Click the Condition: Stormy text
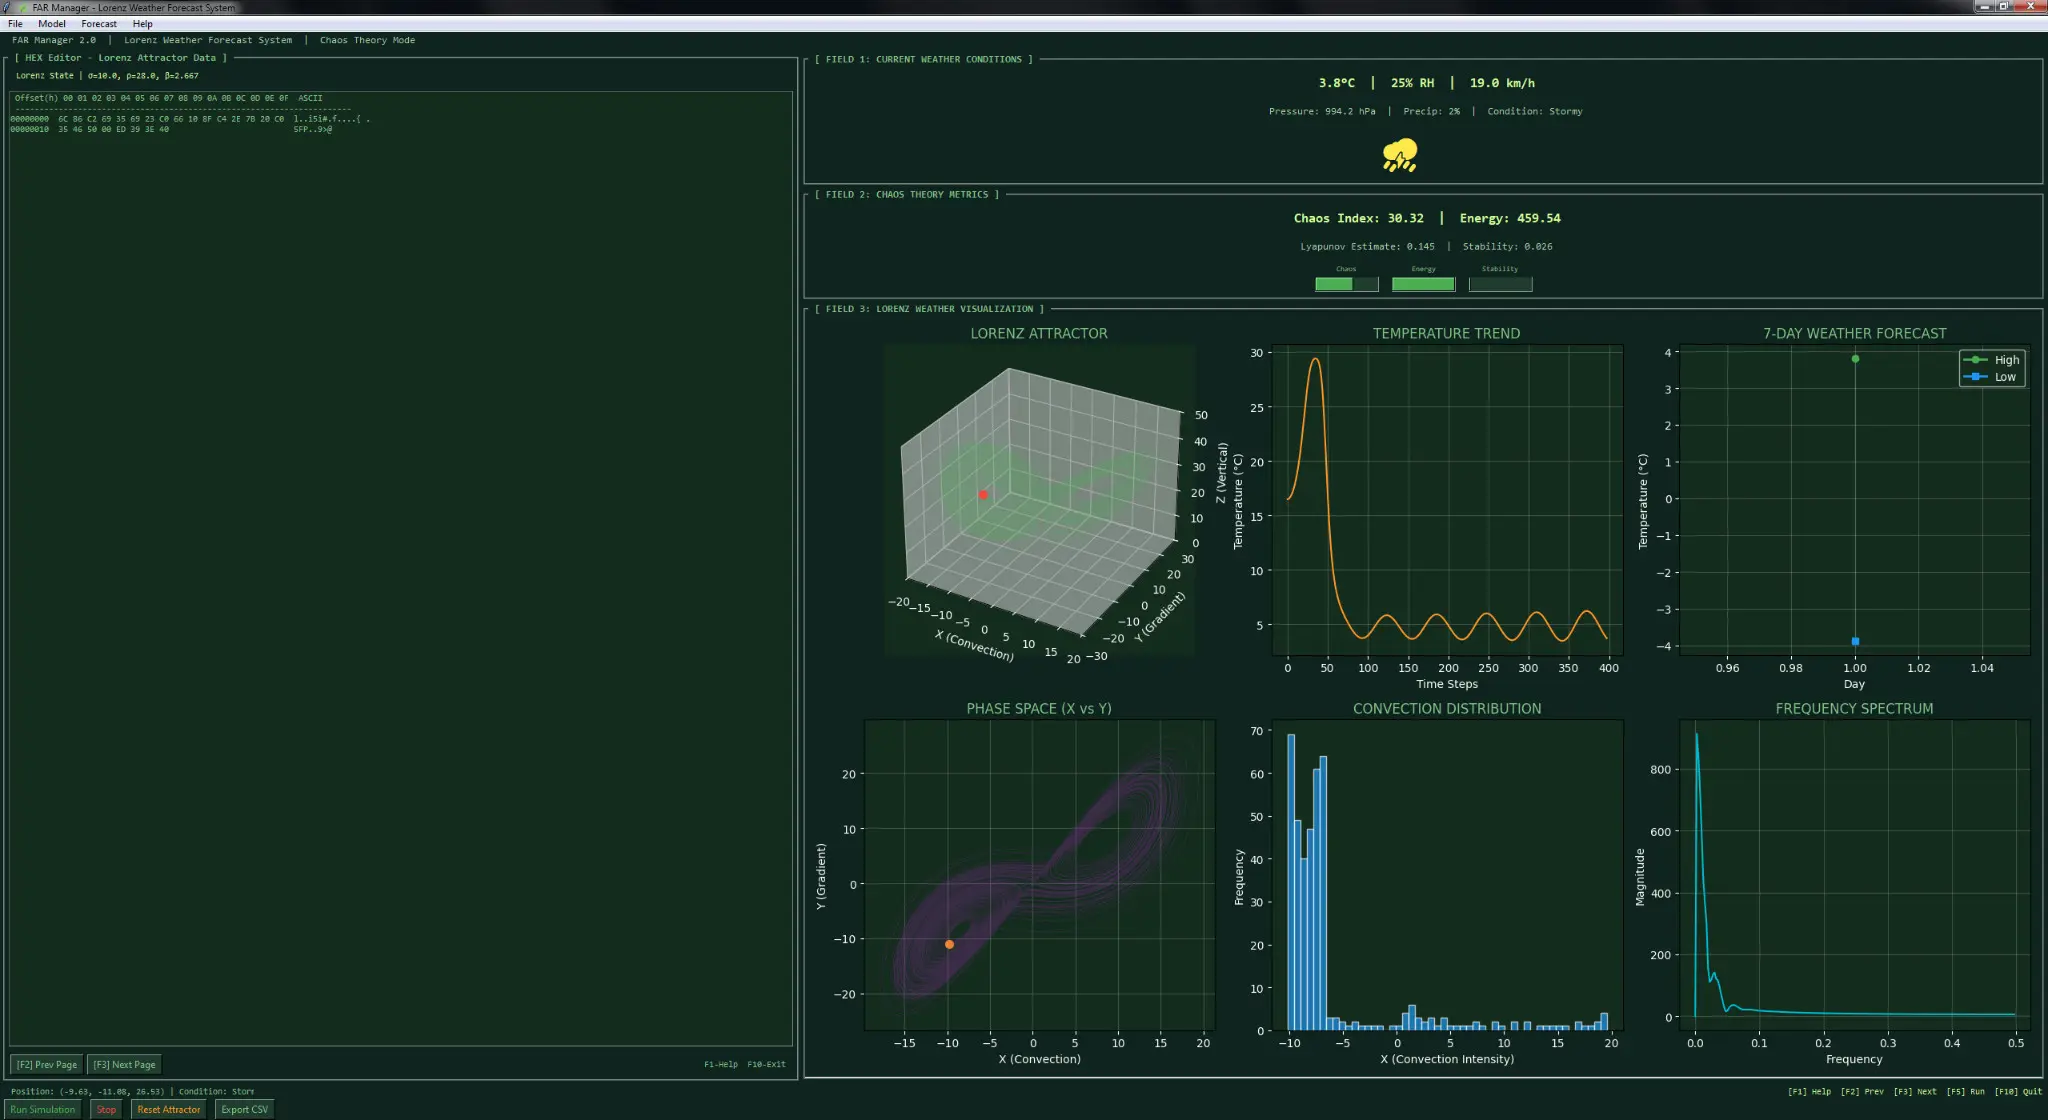 pos(1534,111)
